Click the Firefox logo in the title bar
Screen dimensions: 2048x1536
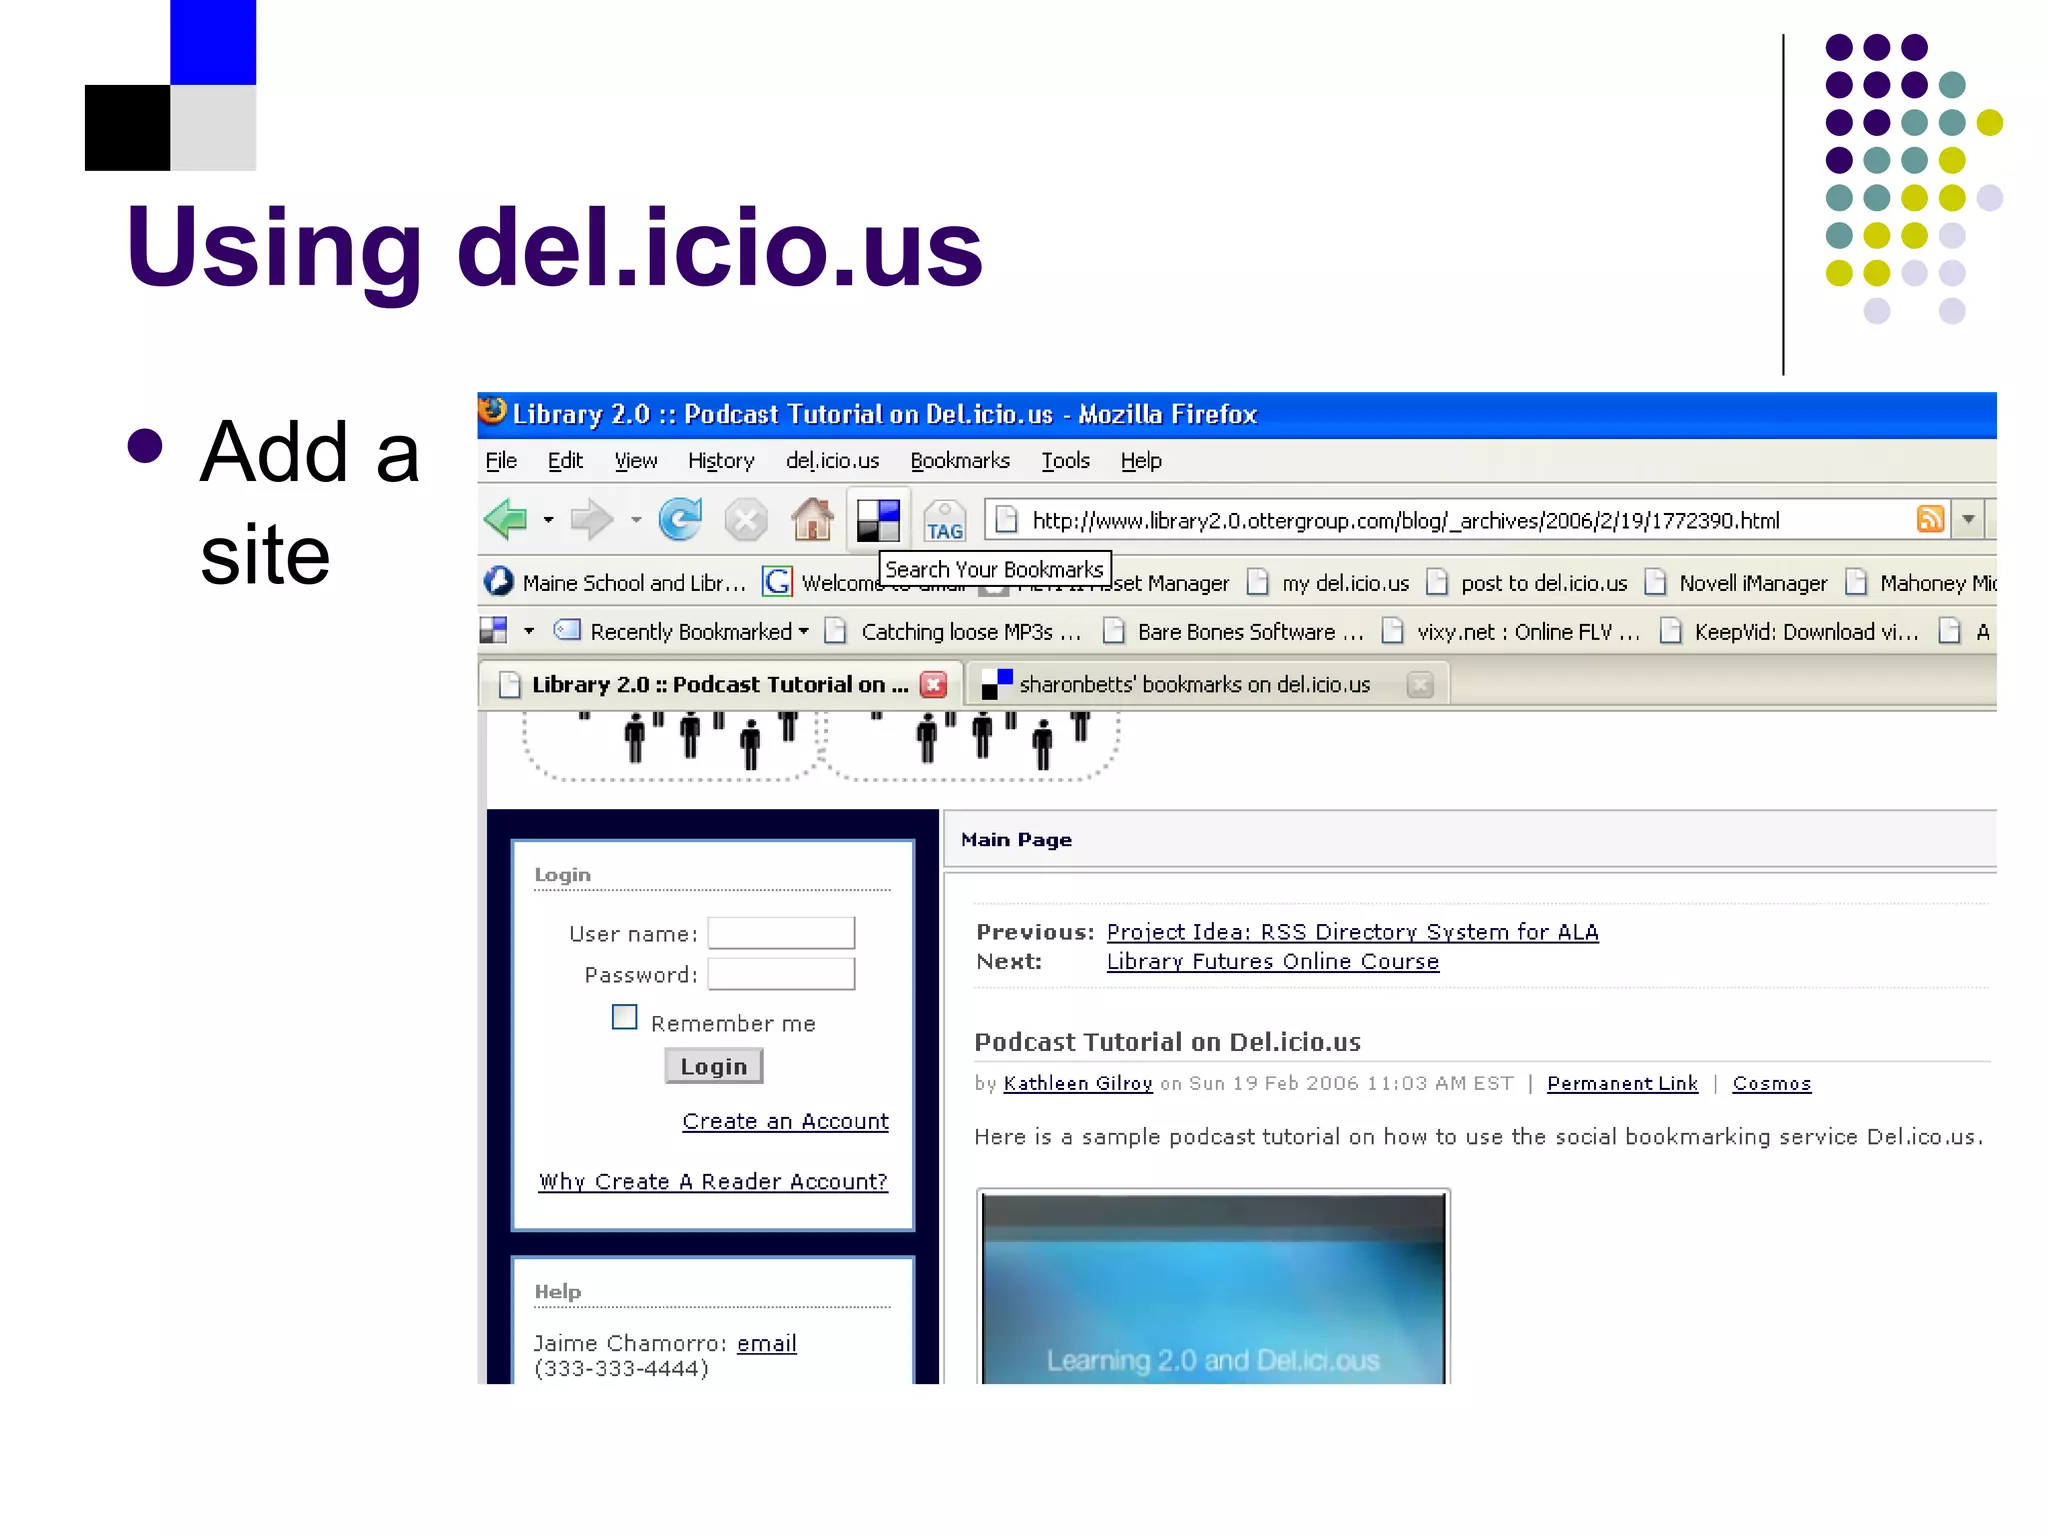click(492, 412)
